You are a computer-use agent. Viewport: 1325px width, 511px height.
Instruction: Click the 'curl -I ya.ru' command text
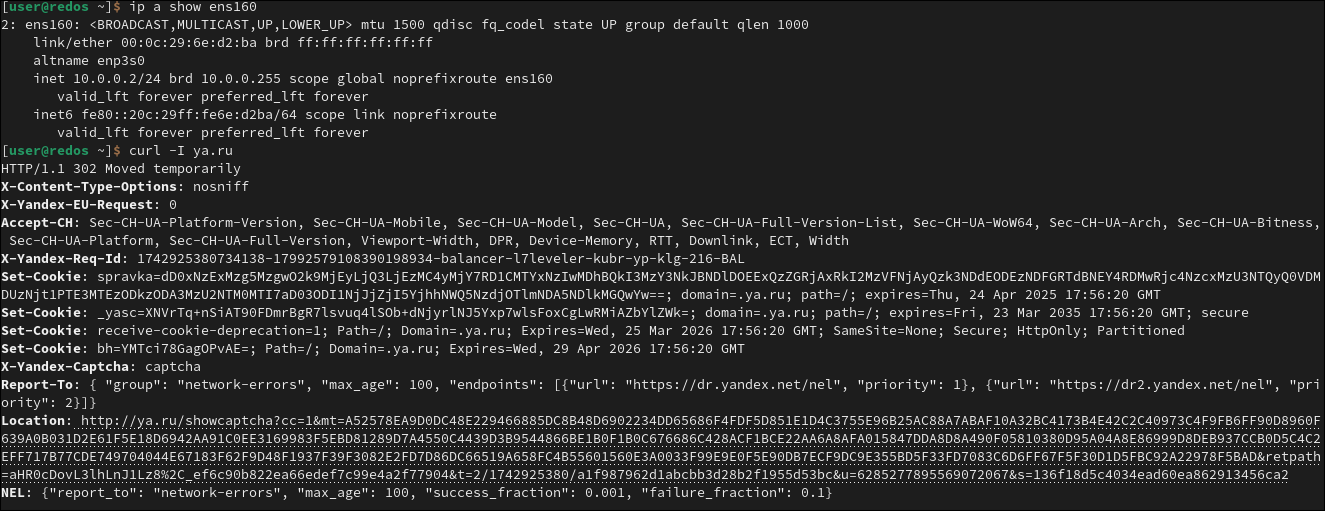point(181,150)
